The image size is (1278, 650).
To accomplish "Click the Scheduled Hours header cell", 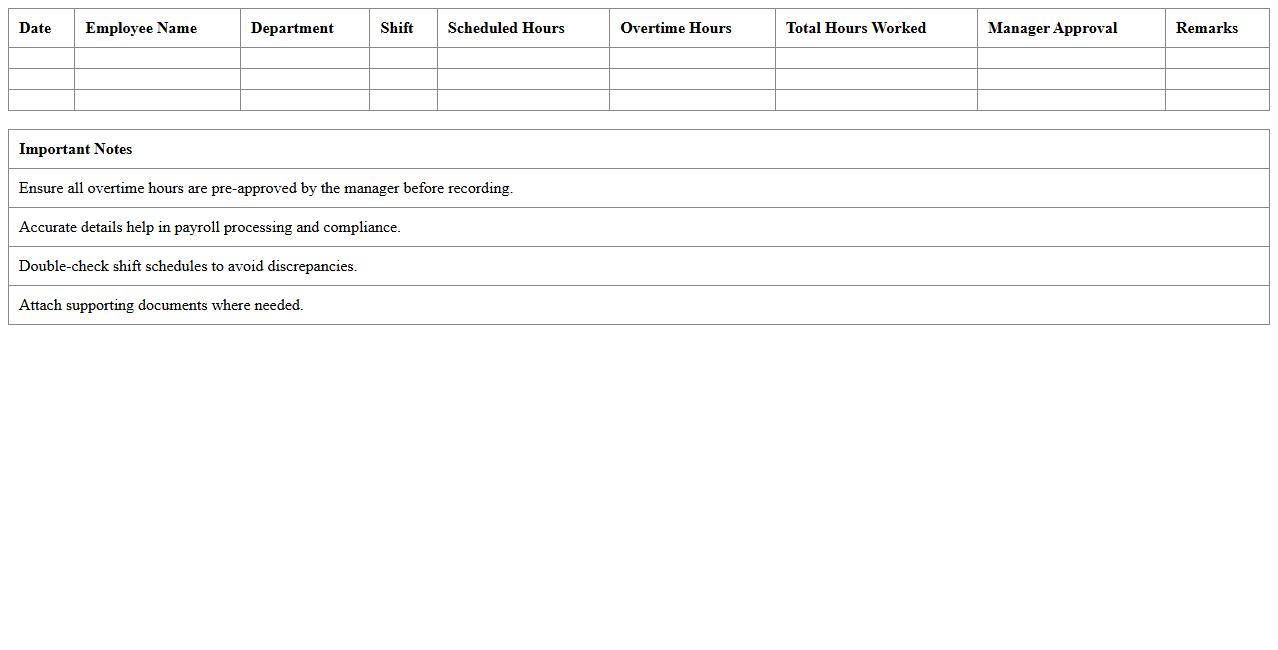I will [506, 28].
